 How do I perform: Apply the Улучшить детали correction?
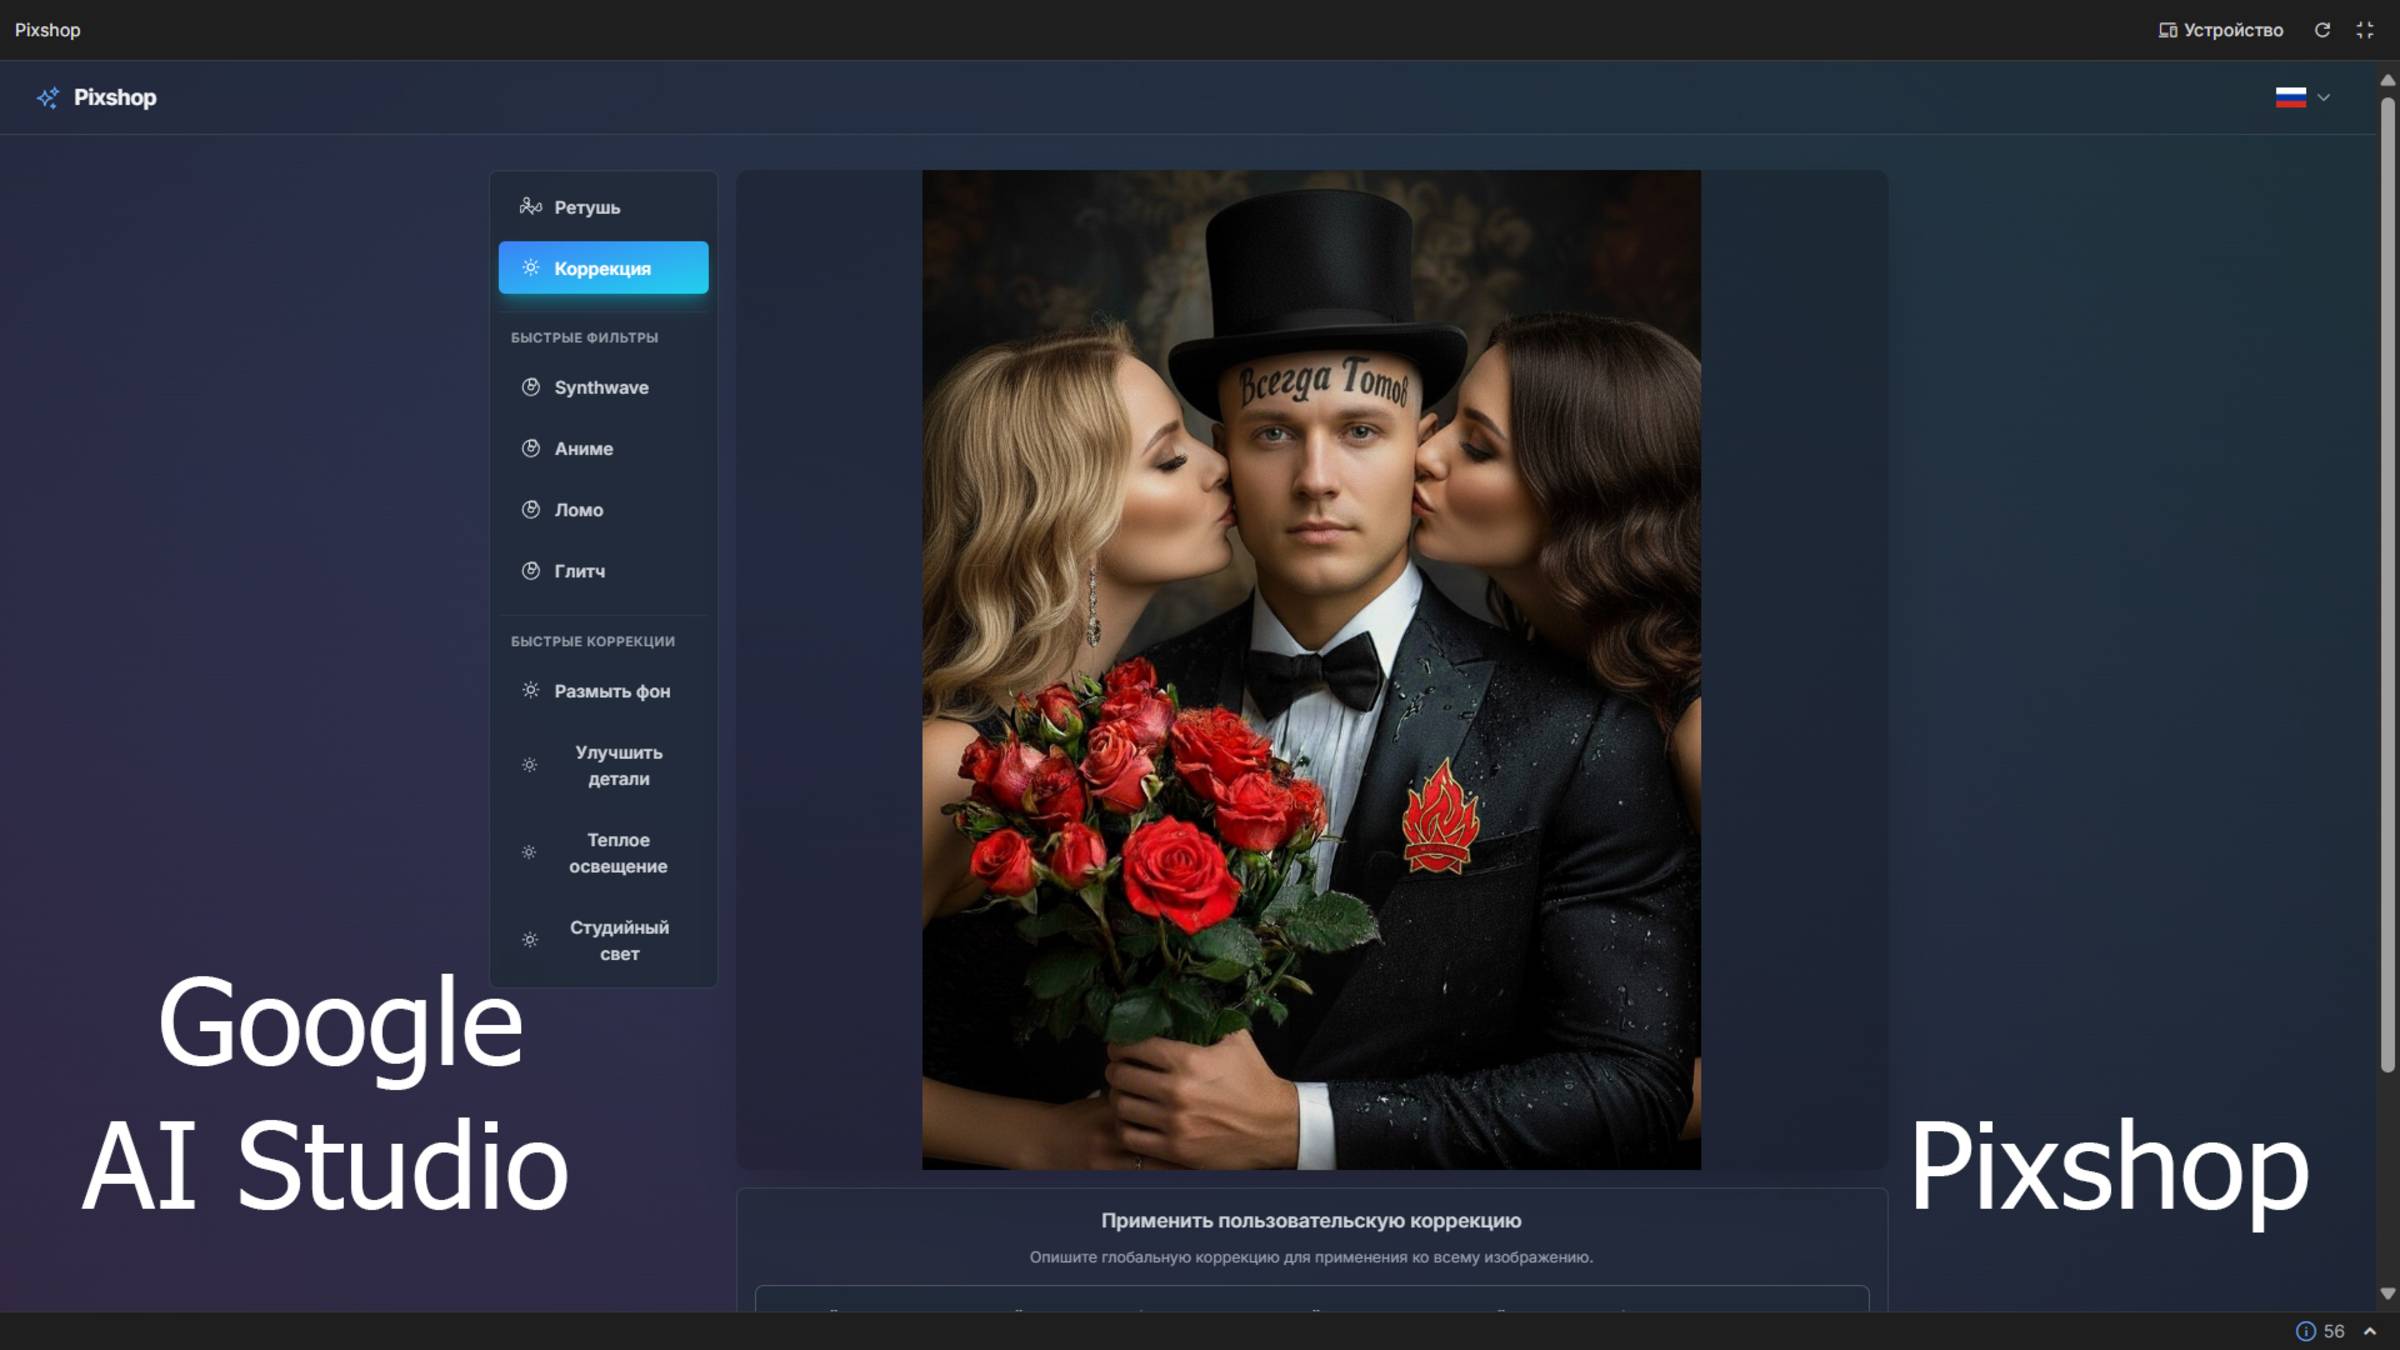[603, 765]
